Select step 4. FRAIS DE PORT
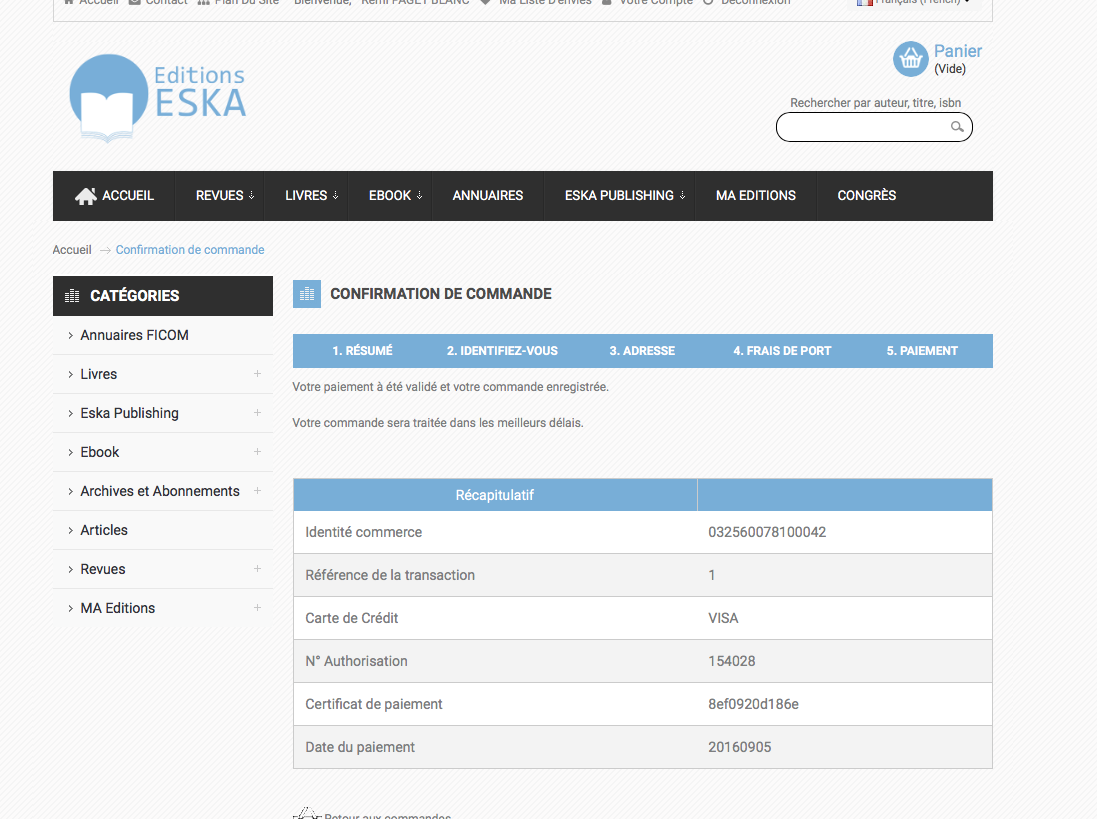Image resolution: width=1097 pixels, height=819 pixels. (x=782, y=351)
